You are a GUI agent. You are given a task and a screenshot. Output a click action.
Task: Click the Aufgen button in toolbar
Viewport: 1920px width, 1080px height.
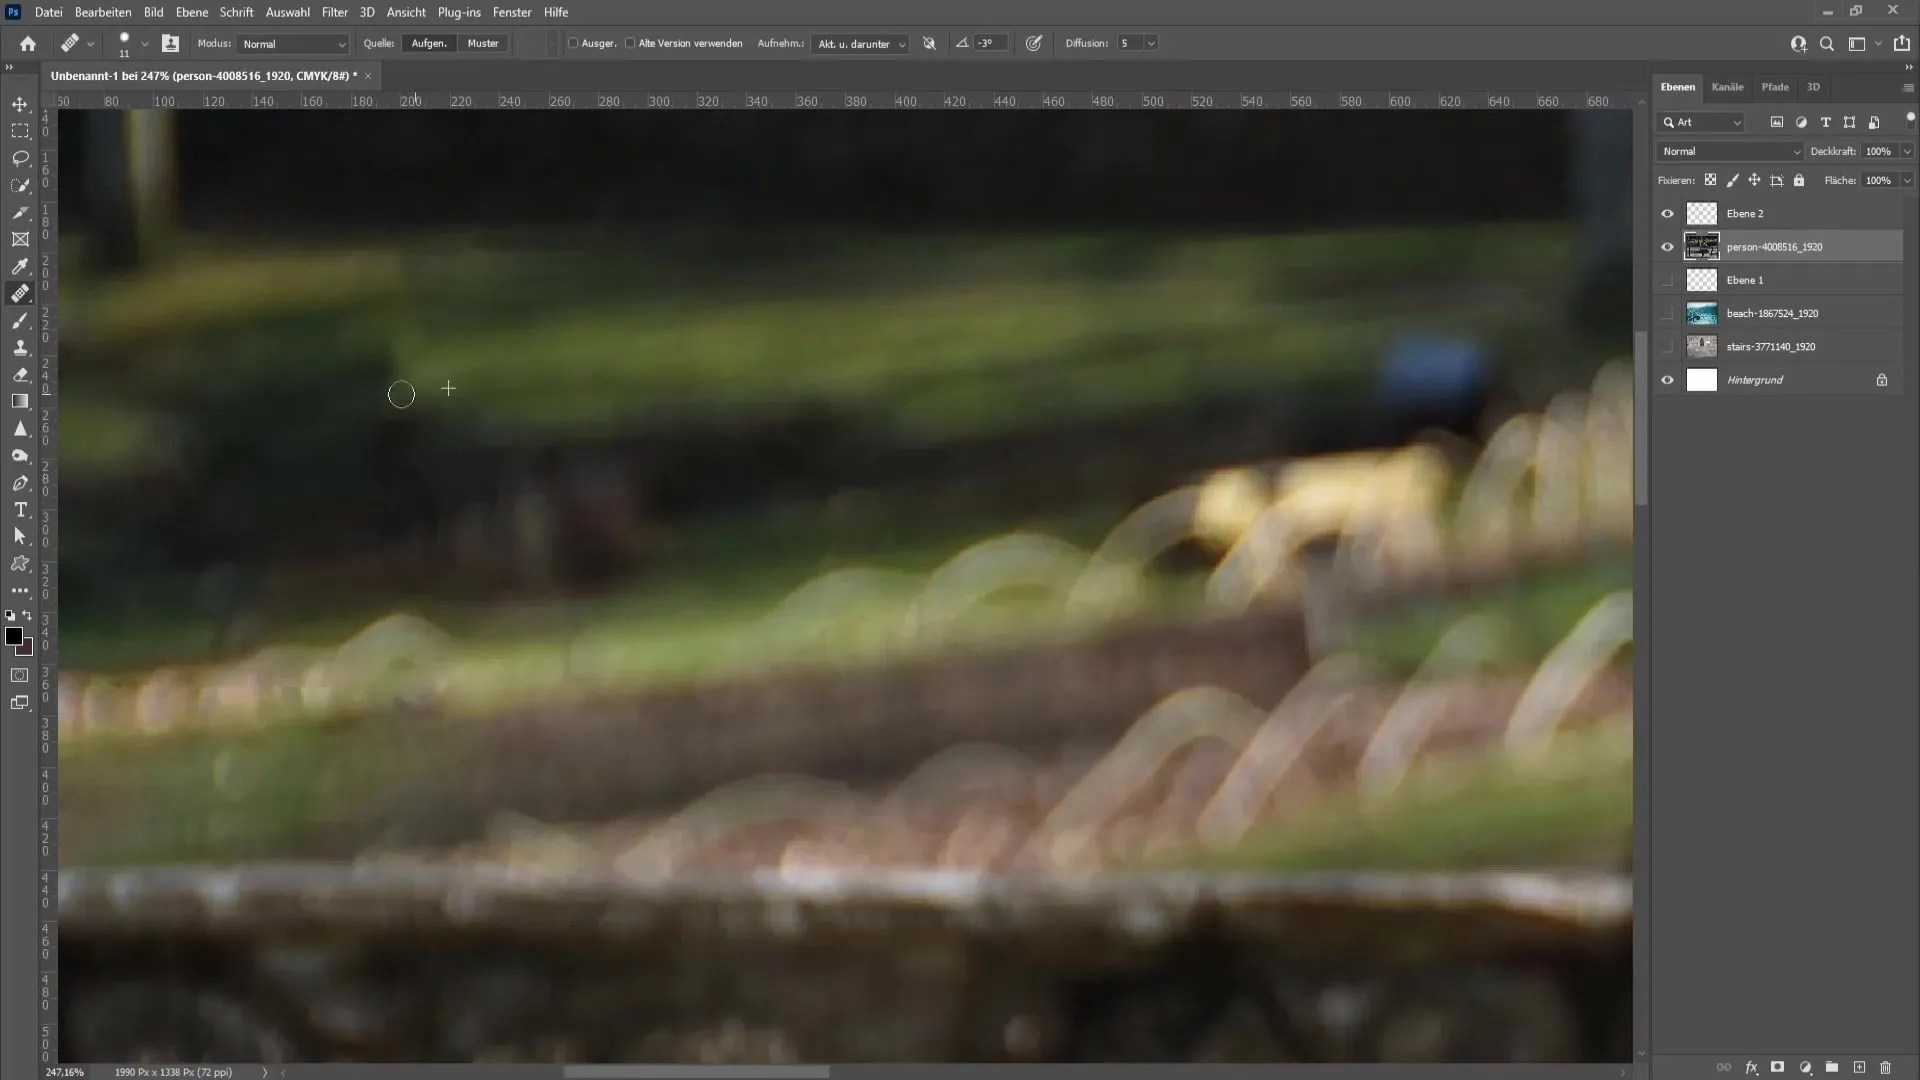429,44
